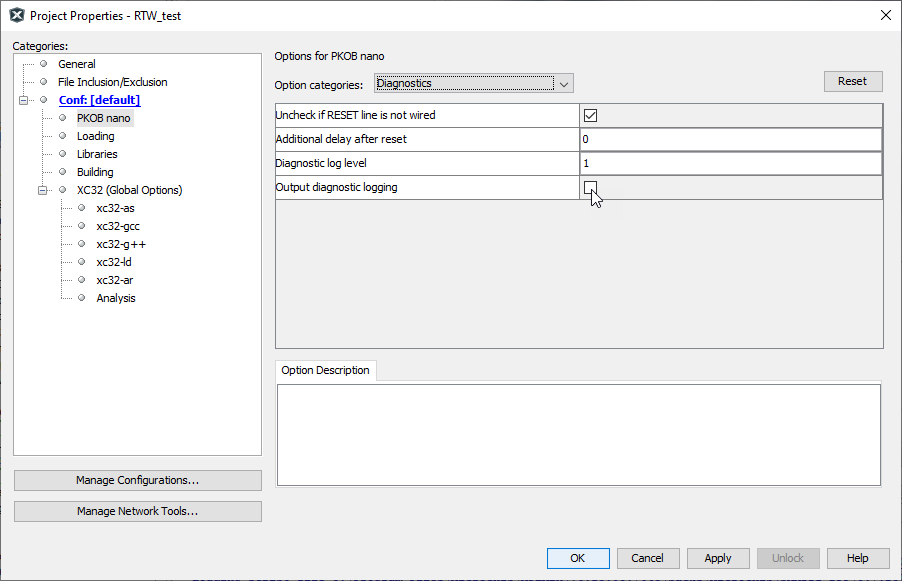Screen dimensions: 902x581
Task: Click the Apply button
Action: (x=717, y=558)
